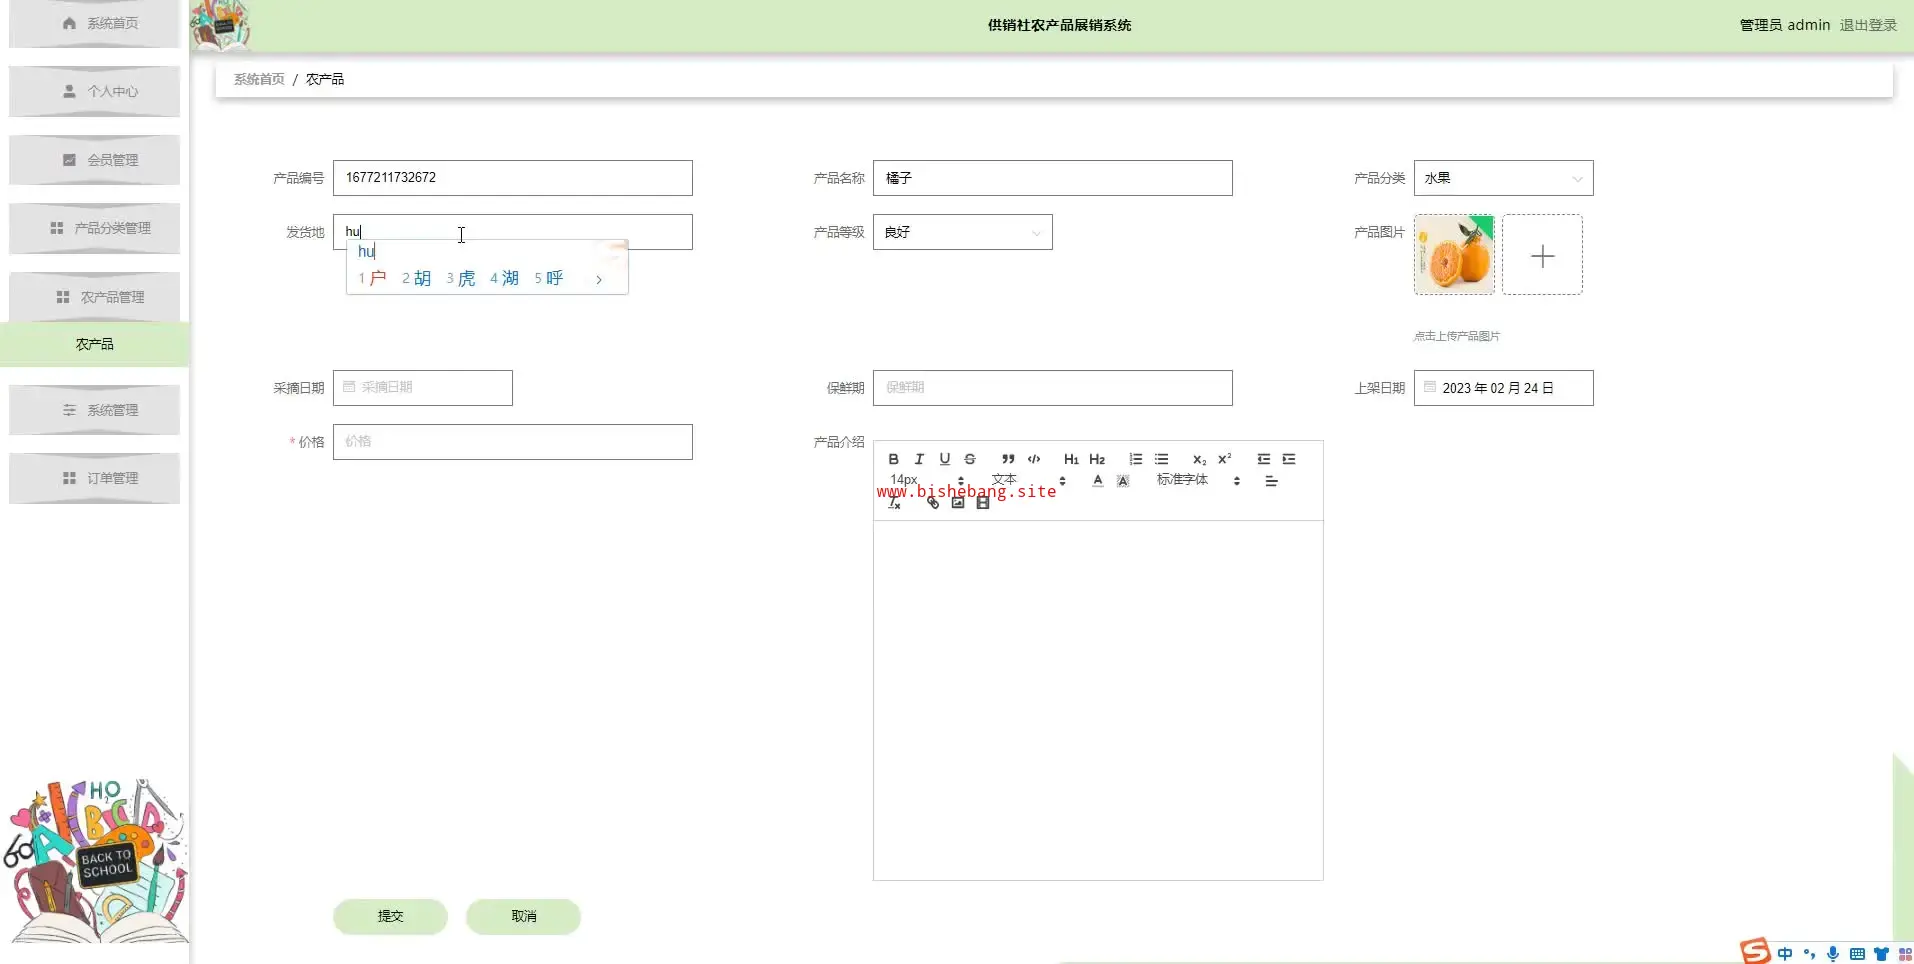Show more IME candidates with the arrow

tap(599, 279)
